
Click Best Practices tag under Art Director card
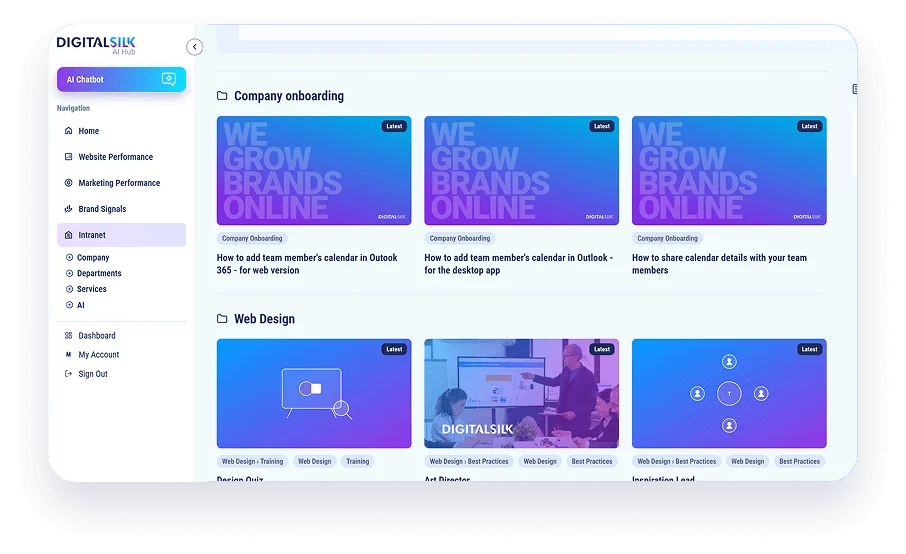click(592, 461)
